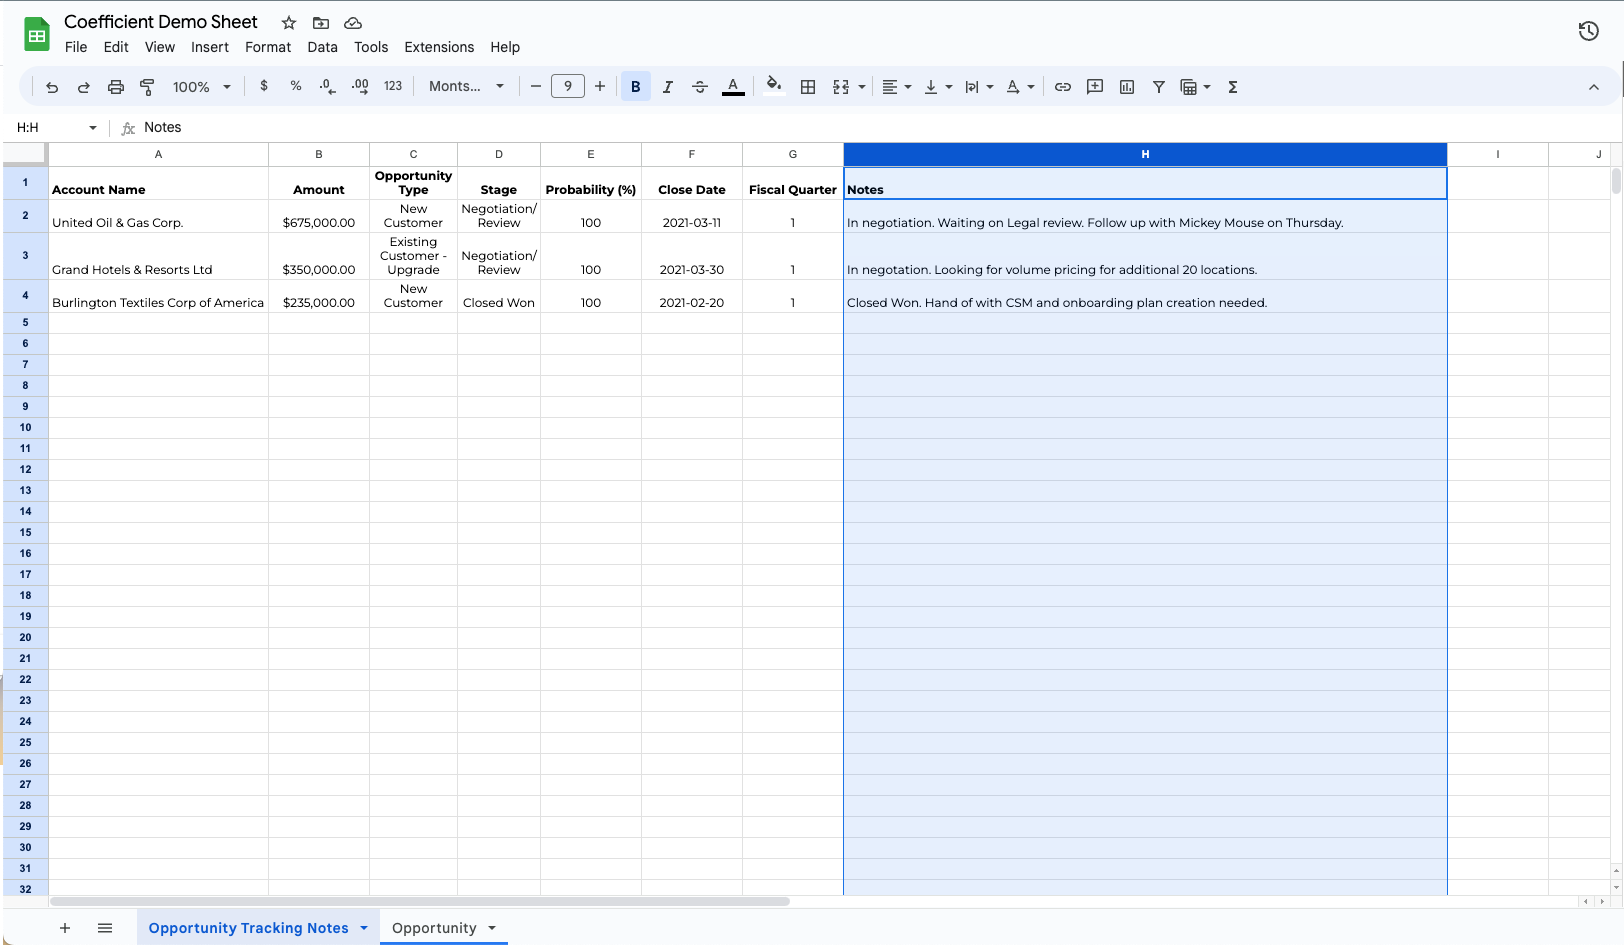Viewport: 1624px width, 945px height.
Task: Increase font size with plus button
Action: tap(600, 86)
